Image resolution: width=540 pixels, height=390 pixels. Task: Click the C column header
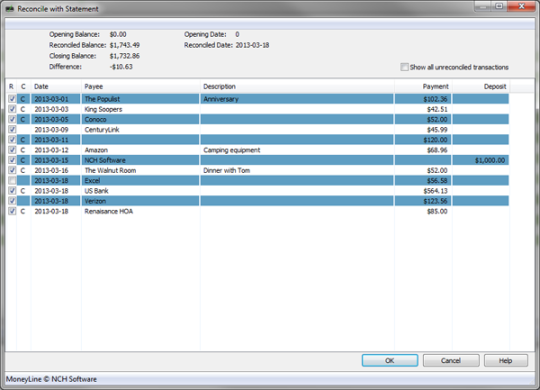point(23,86)
